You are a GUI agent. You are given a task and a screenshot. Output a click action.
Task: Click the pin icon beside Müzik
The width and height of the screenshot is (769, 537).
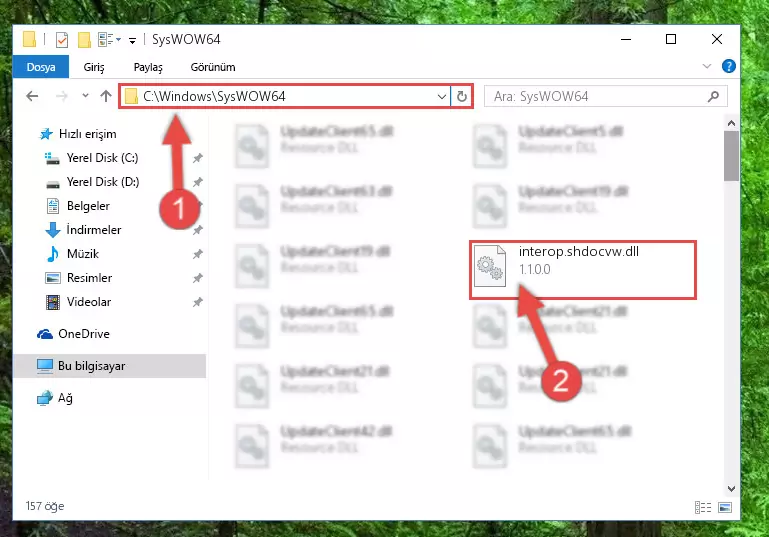[197, 254]
